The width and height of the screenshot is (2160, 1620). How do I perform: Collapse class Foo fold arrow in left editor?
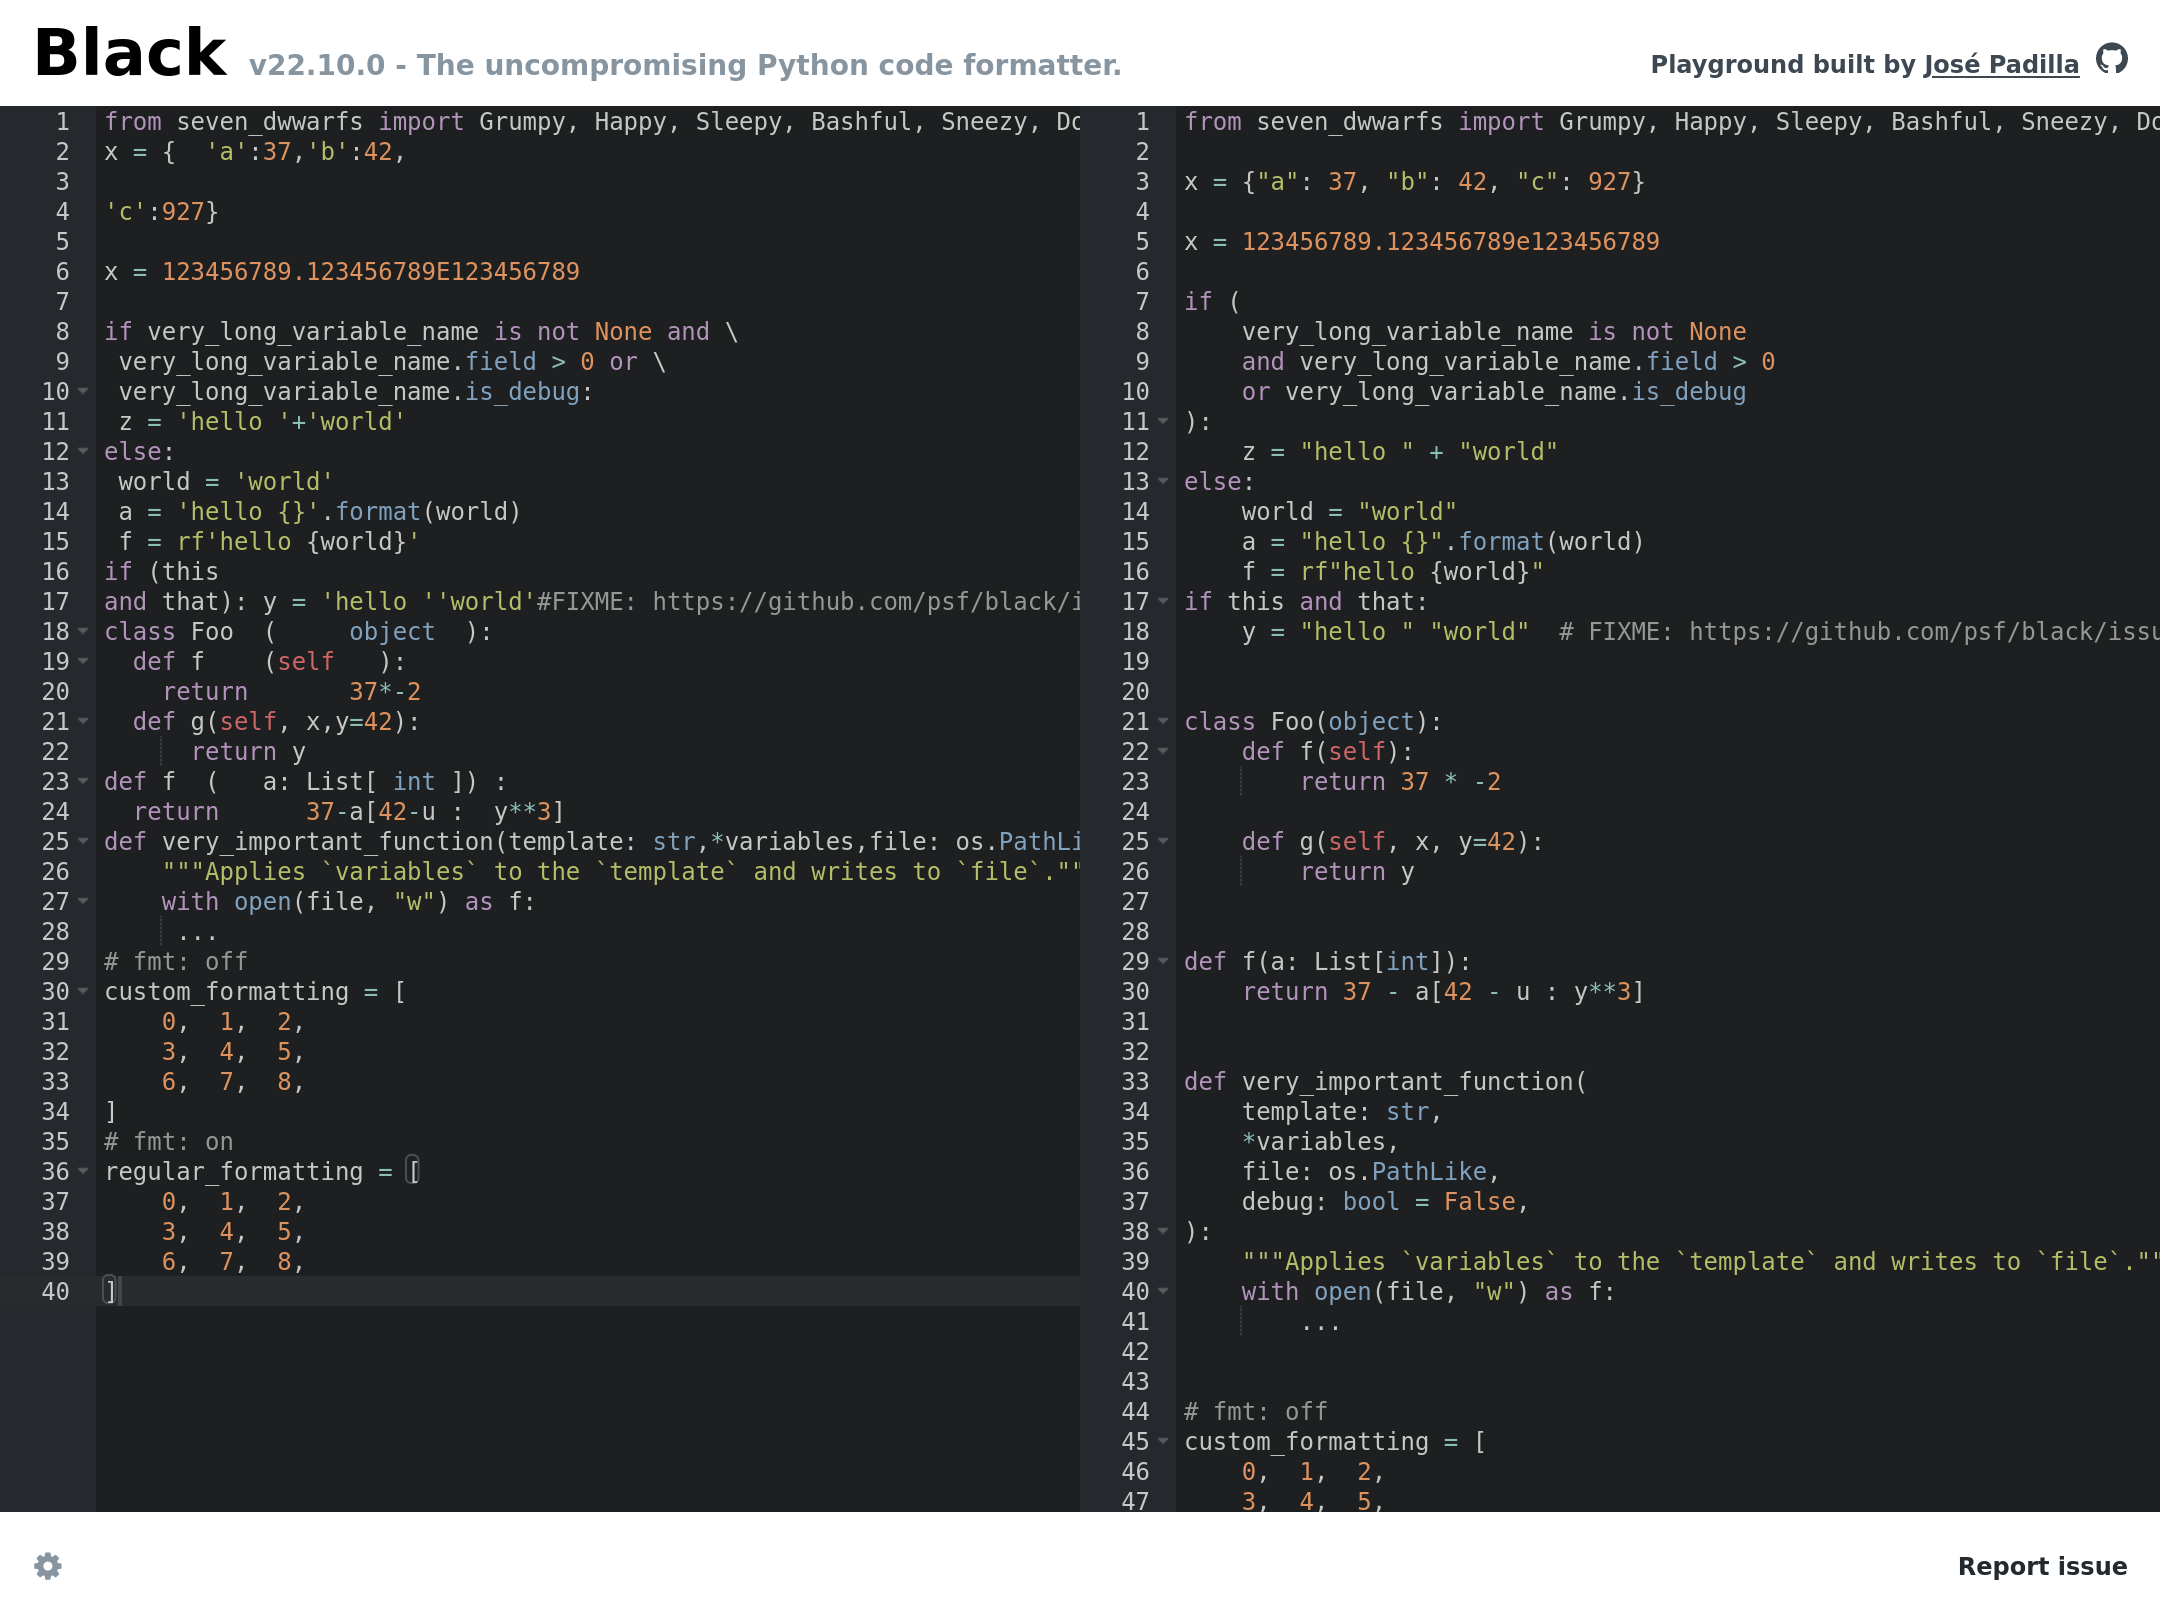[83, 632]
